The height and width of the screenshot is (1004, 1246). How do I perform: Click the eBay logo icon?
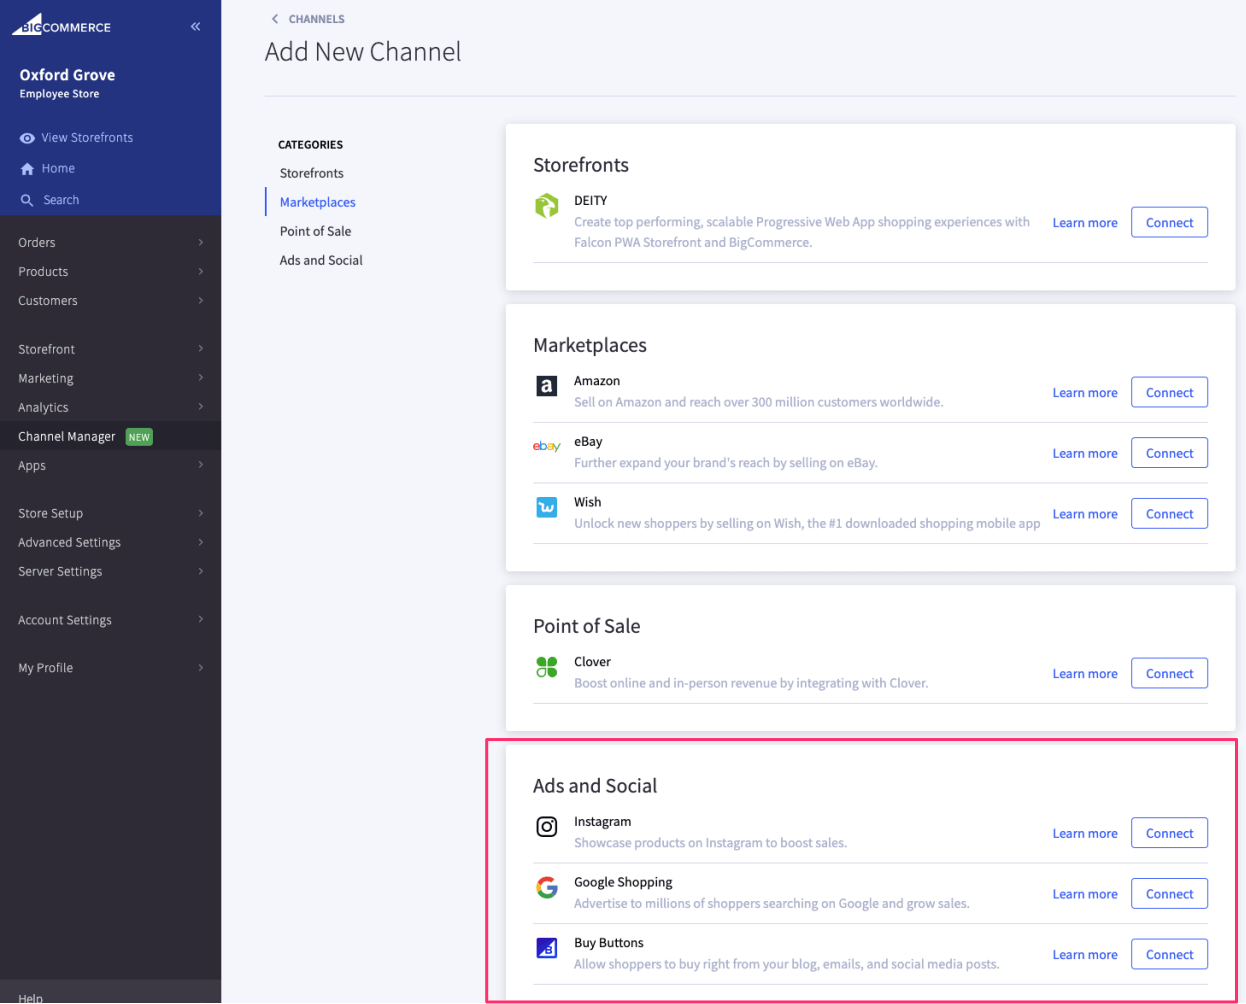547,446
